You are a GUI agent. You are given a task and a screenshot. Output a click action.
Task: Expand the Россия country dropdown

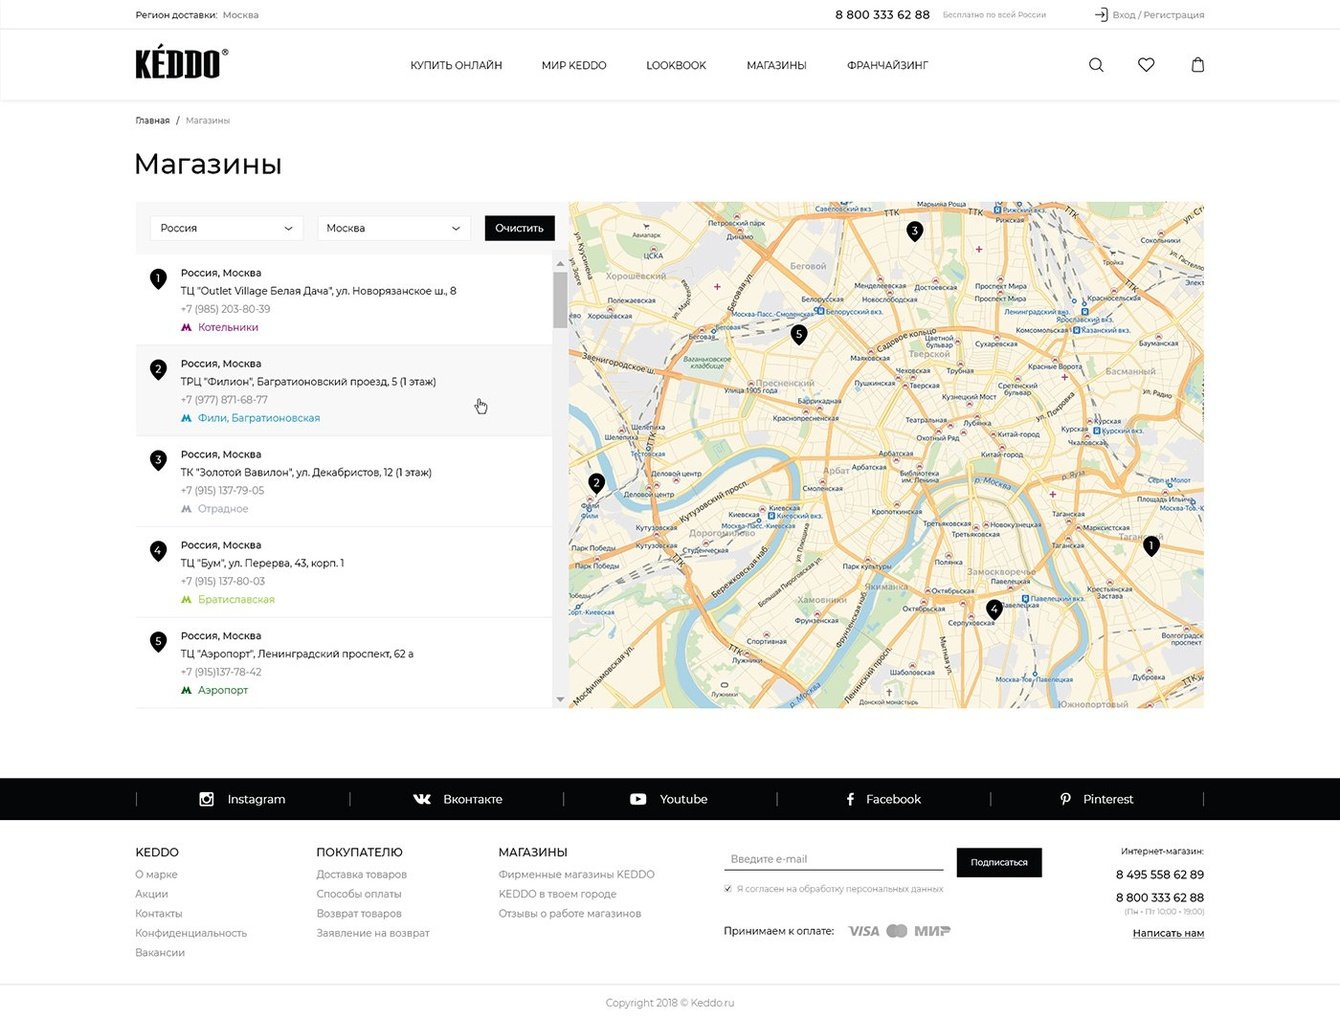227,228
